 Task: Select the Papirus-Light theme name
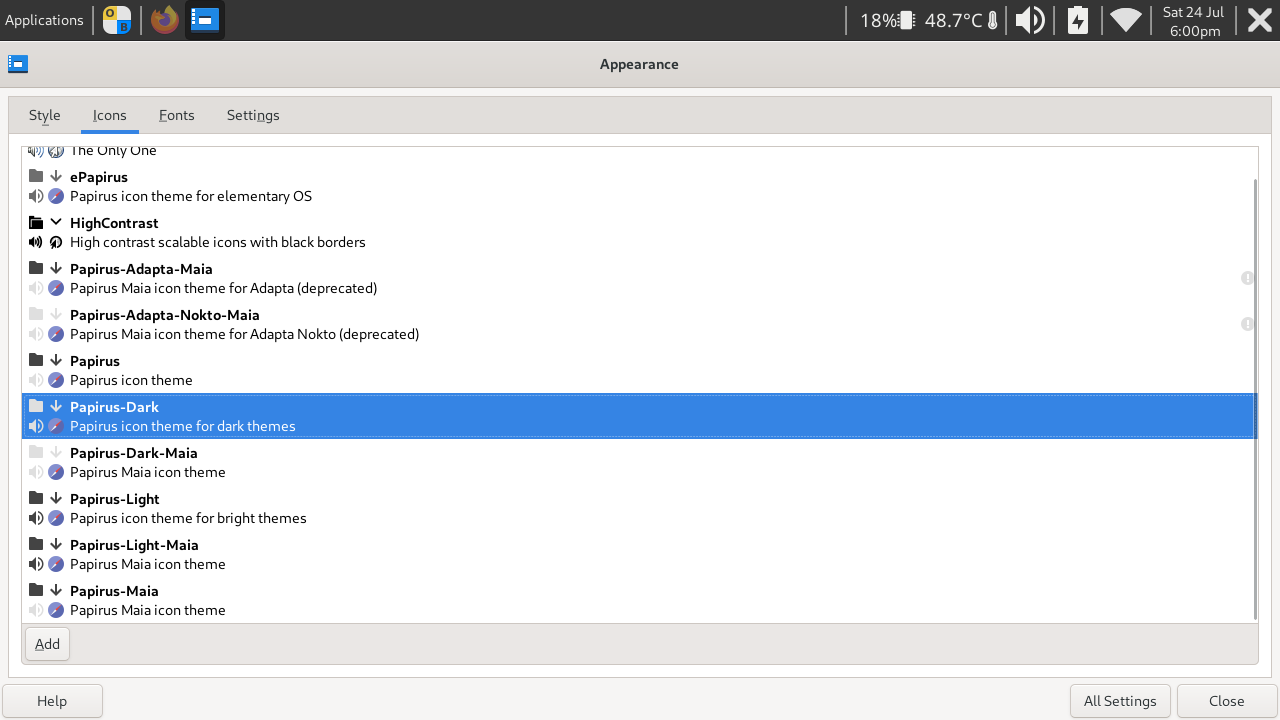(x=115, y=499)
